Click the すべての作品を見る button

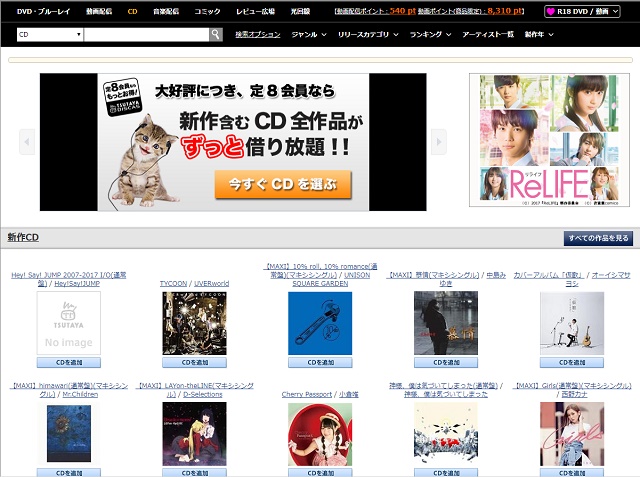tap(598, 238)
